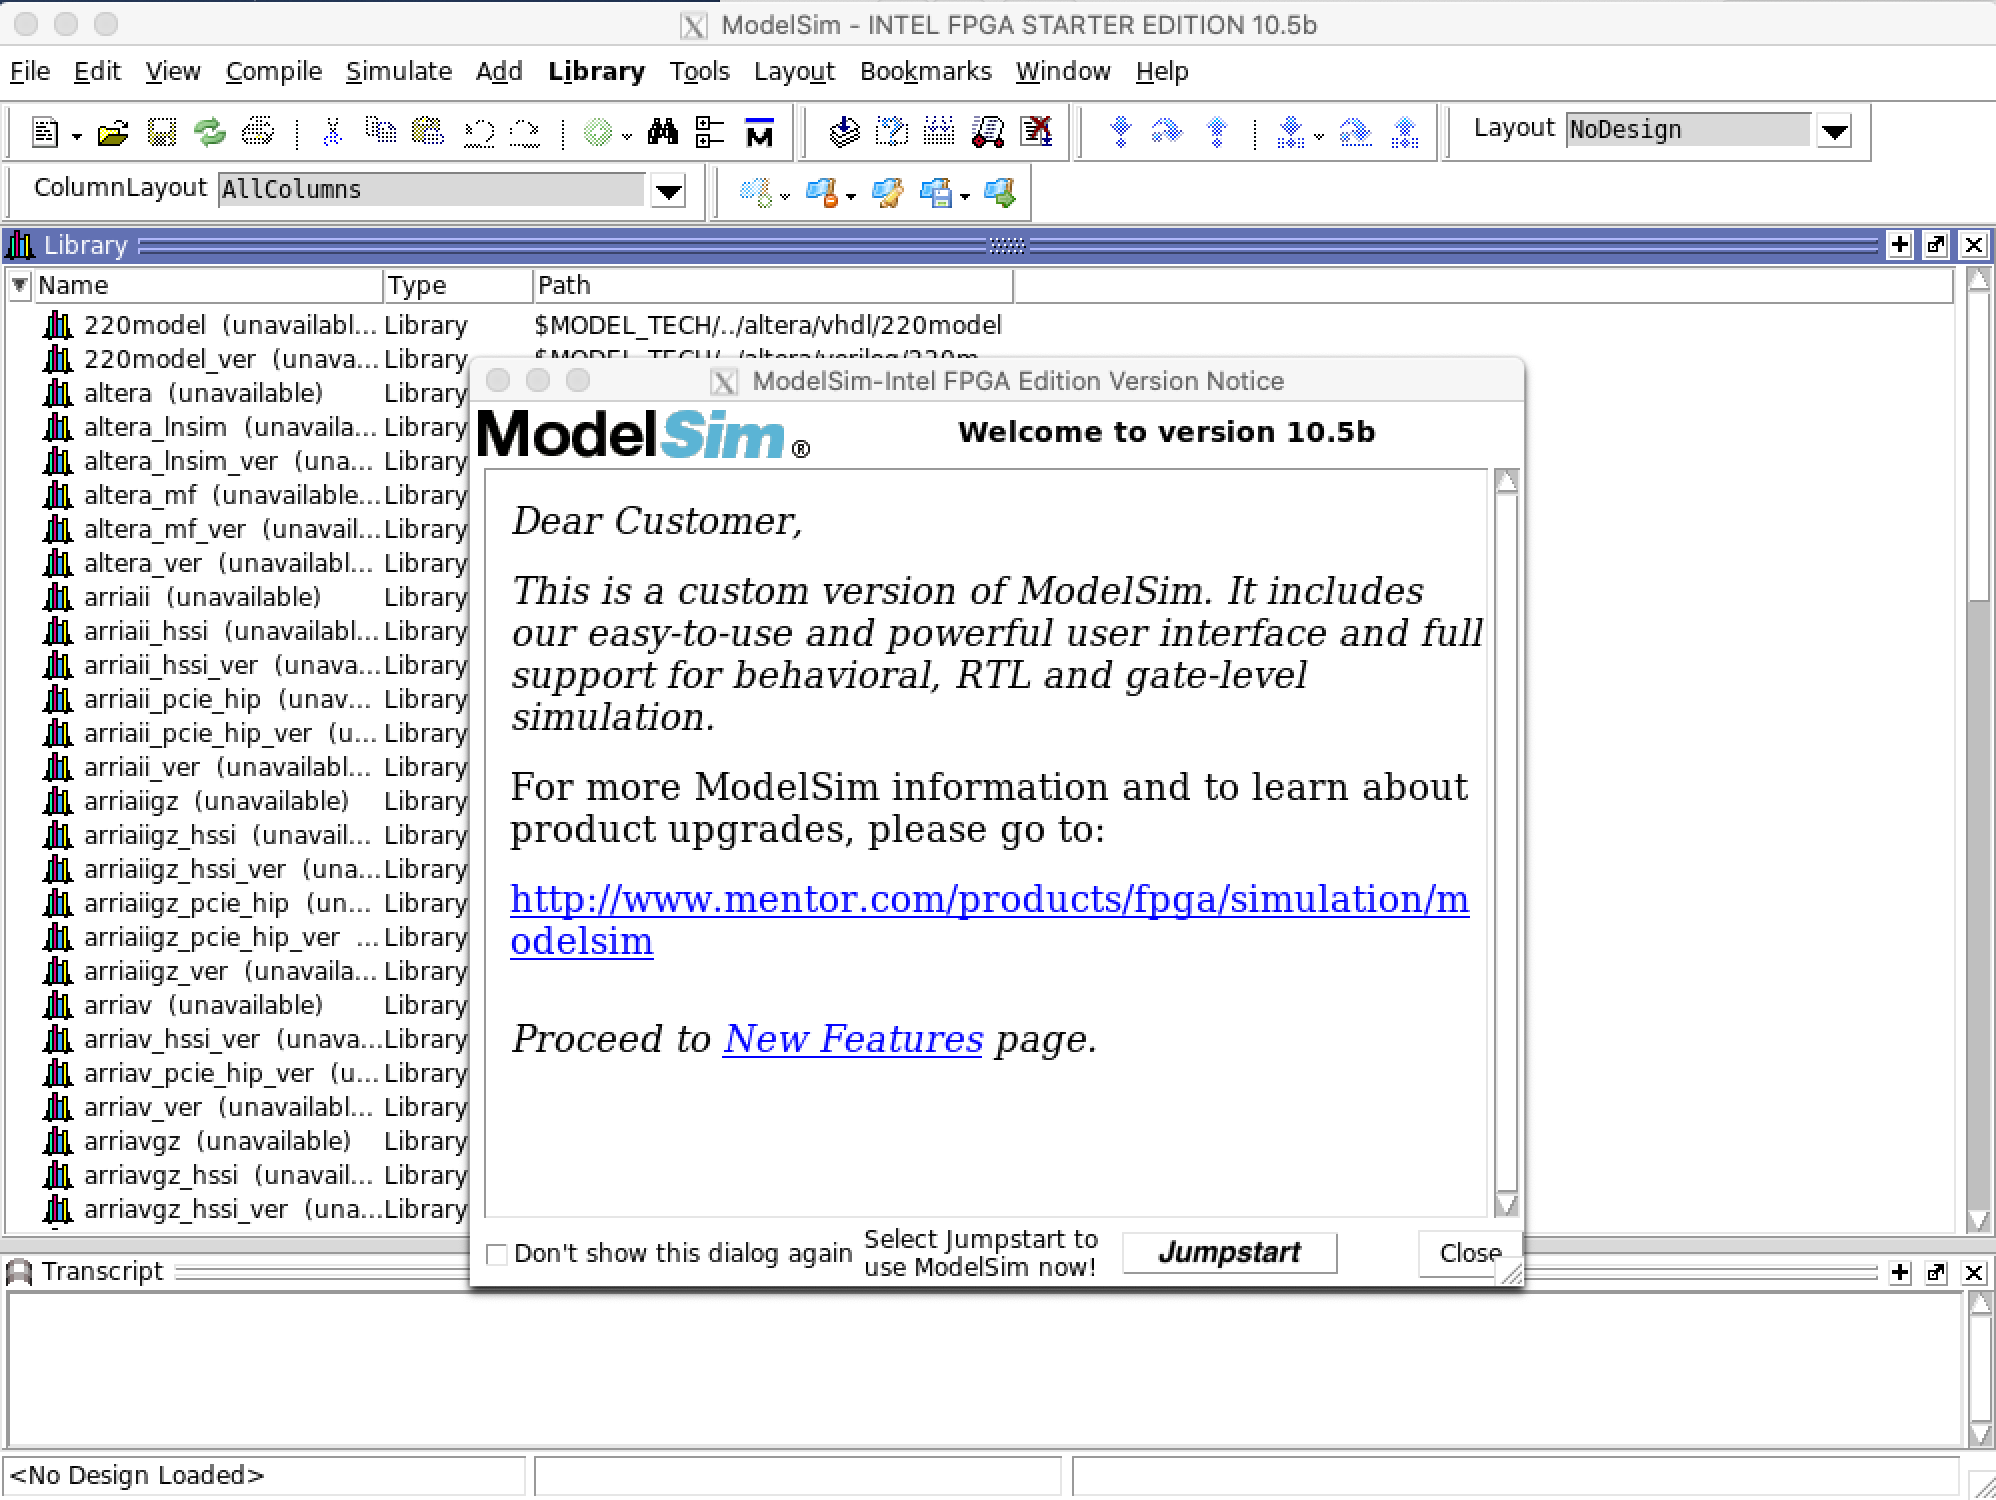Click the Compile toolbar icon with down arrow
The width and height of the screenshot is (1996, 1500).
click(845, 132)
